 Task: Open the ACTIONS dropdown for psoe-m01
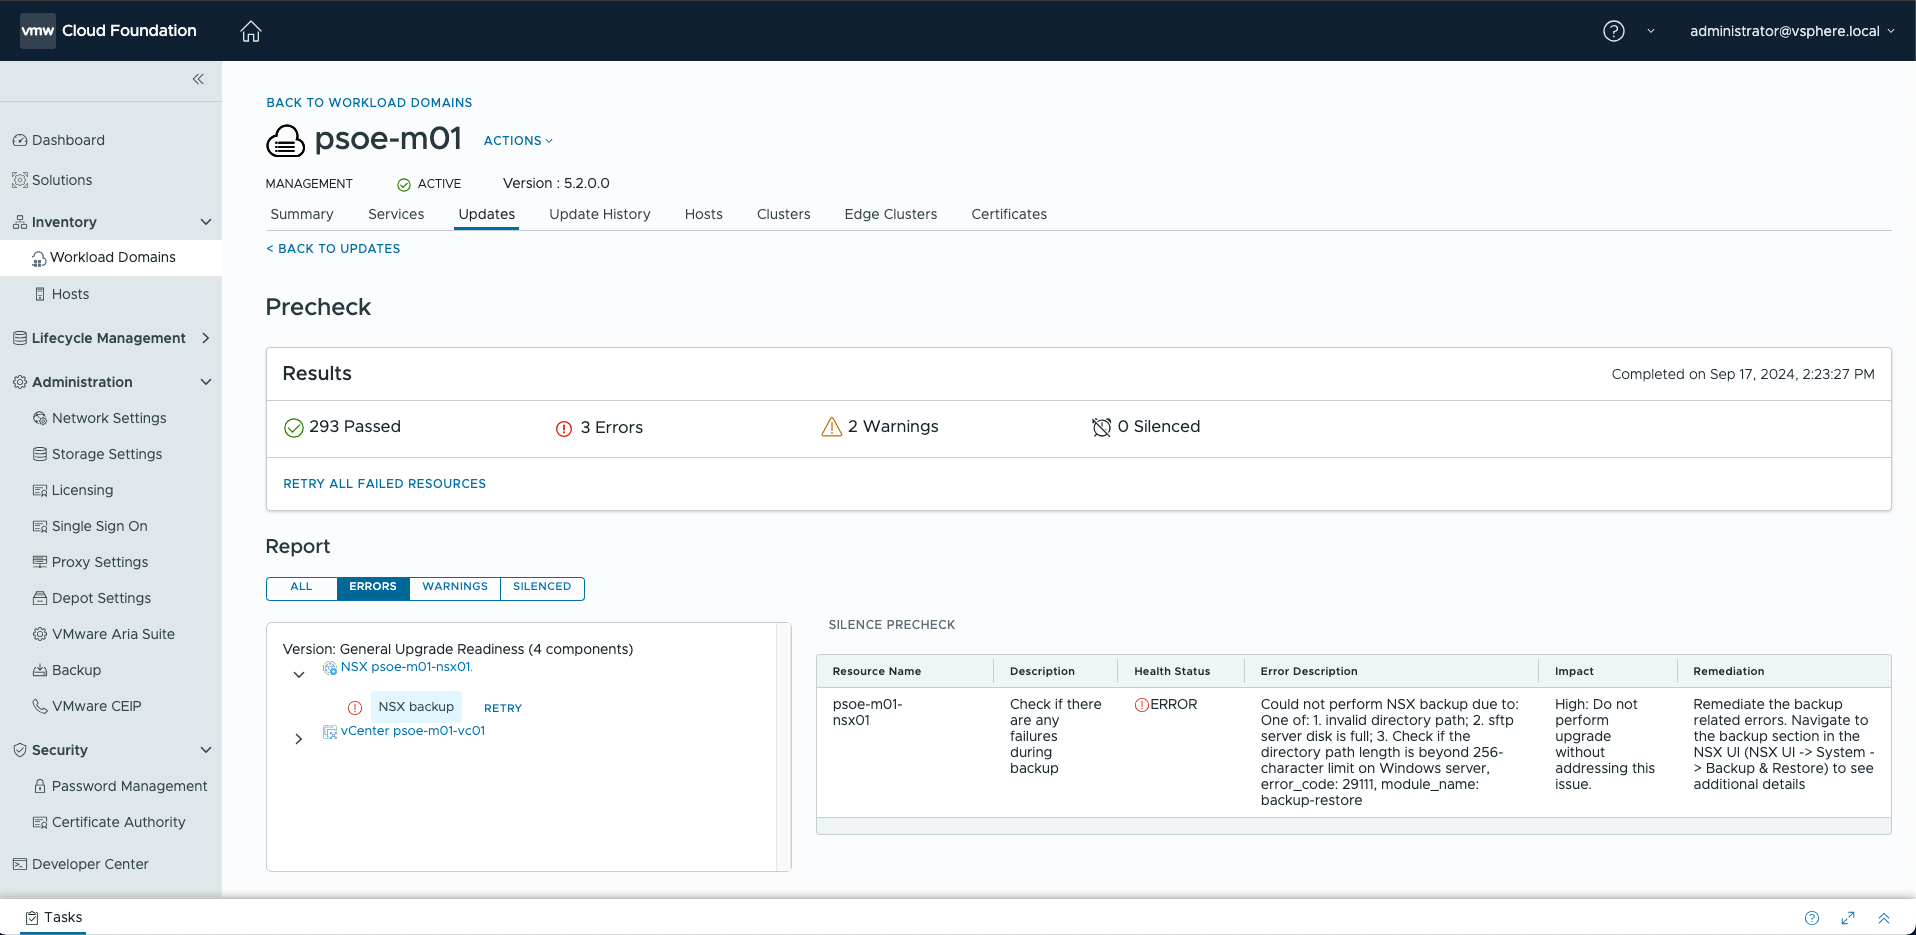[x=517, y=140]
